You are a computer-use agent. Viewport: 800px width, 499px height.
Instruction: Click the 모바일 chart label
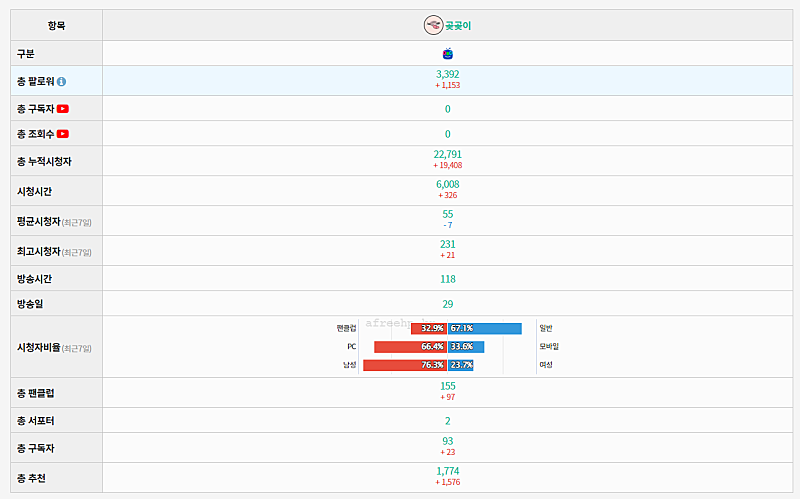549,346
